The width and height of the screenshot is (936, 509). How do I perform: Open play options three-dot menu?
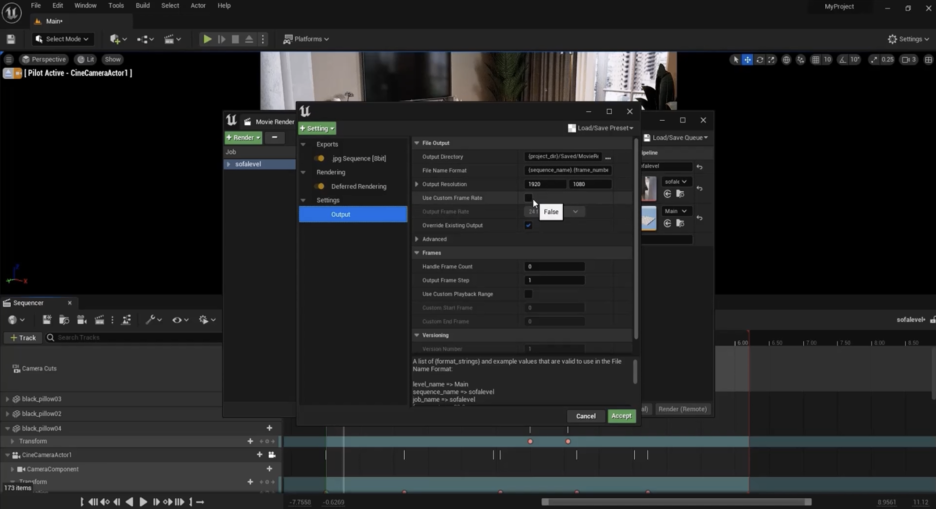coord(263,39)
